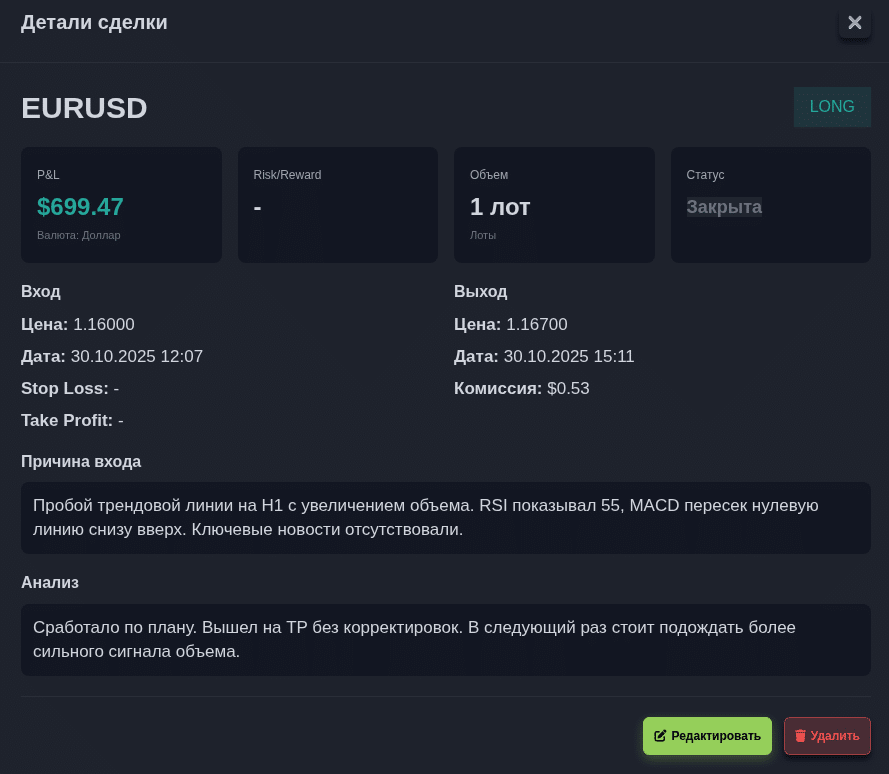889x774 pixels.
Task: Click the Причина входа text box
Action: coord(445,518)
